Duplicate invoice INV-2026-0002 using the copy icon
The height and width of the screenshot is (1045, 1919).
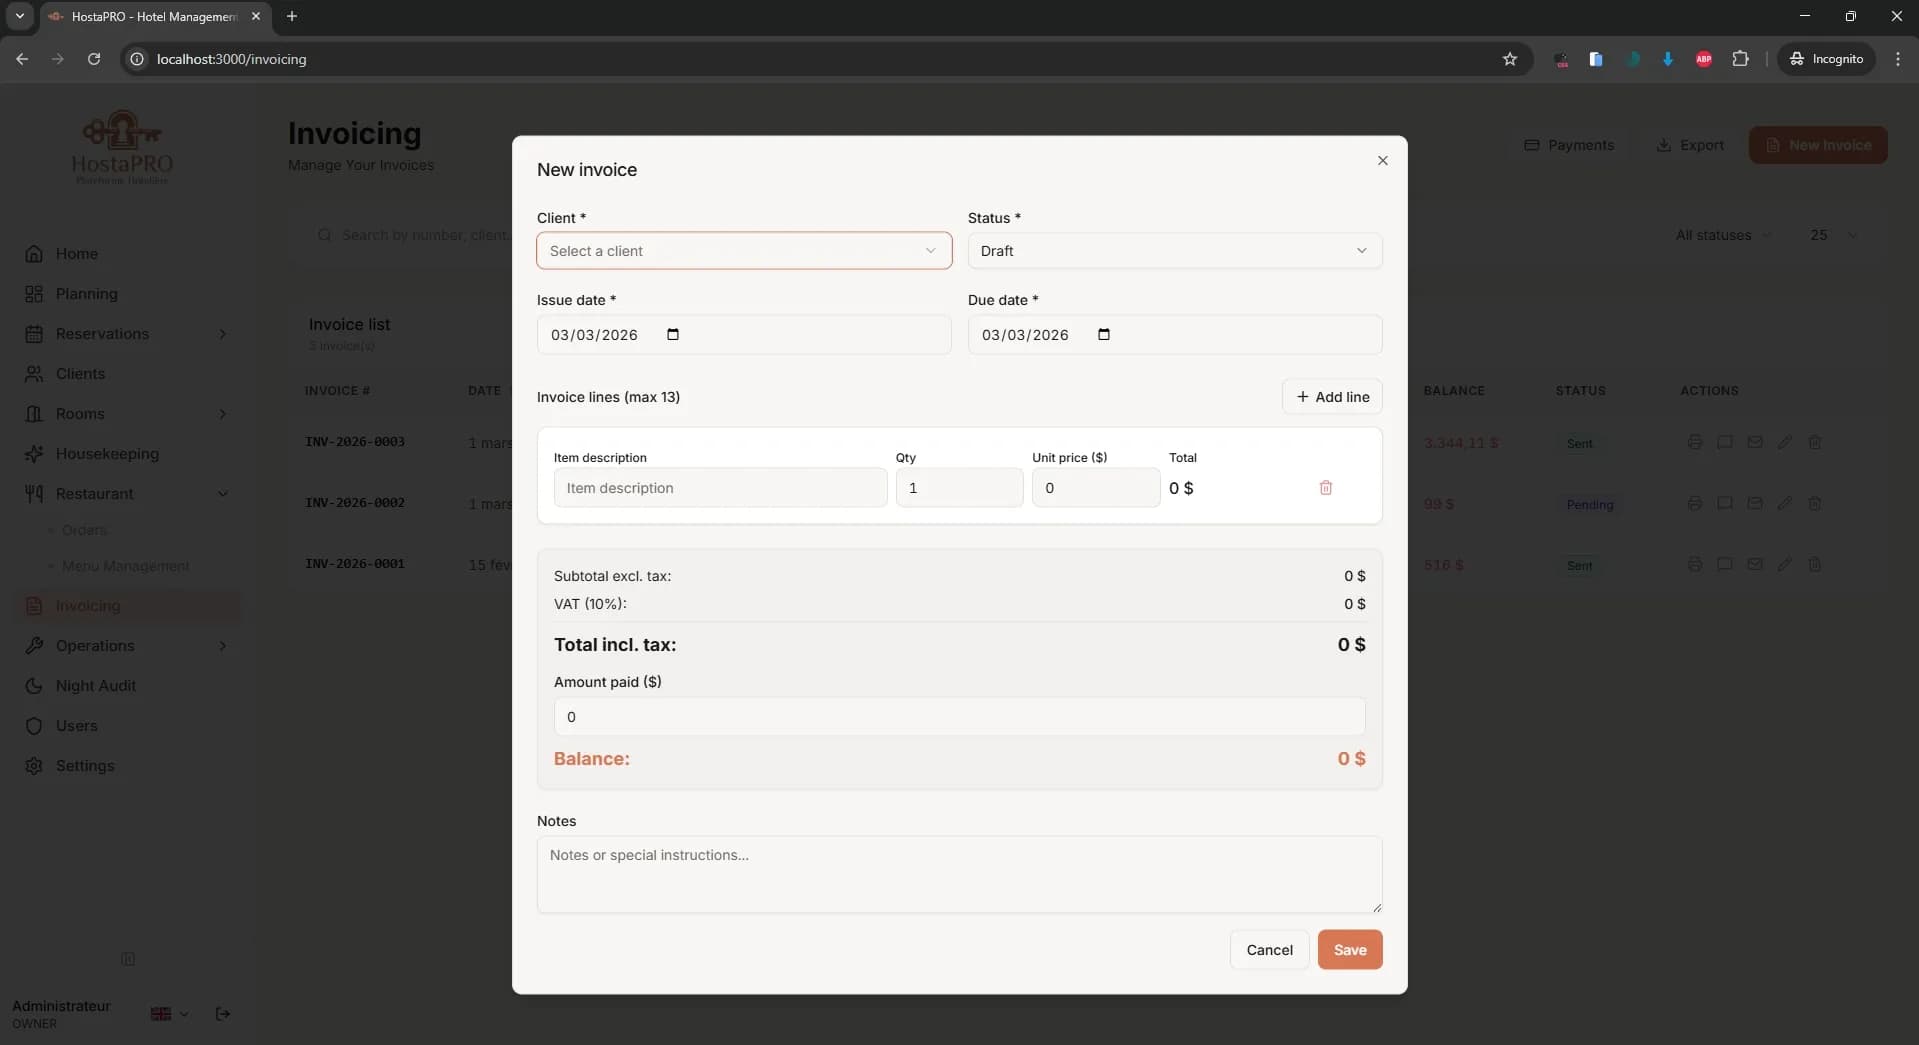(x=1725, y=503)
